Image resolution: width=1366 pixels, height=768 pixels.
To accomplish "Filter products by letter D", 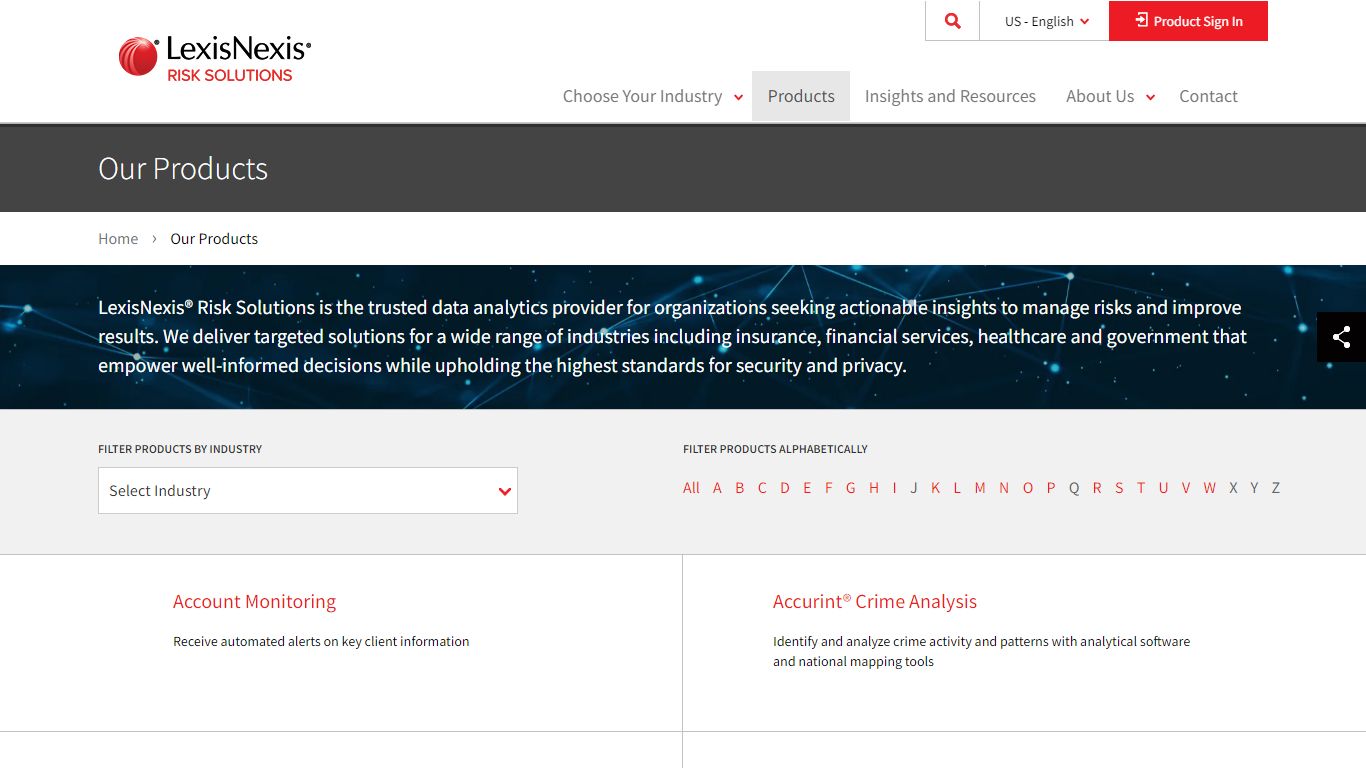I will 785,488.
